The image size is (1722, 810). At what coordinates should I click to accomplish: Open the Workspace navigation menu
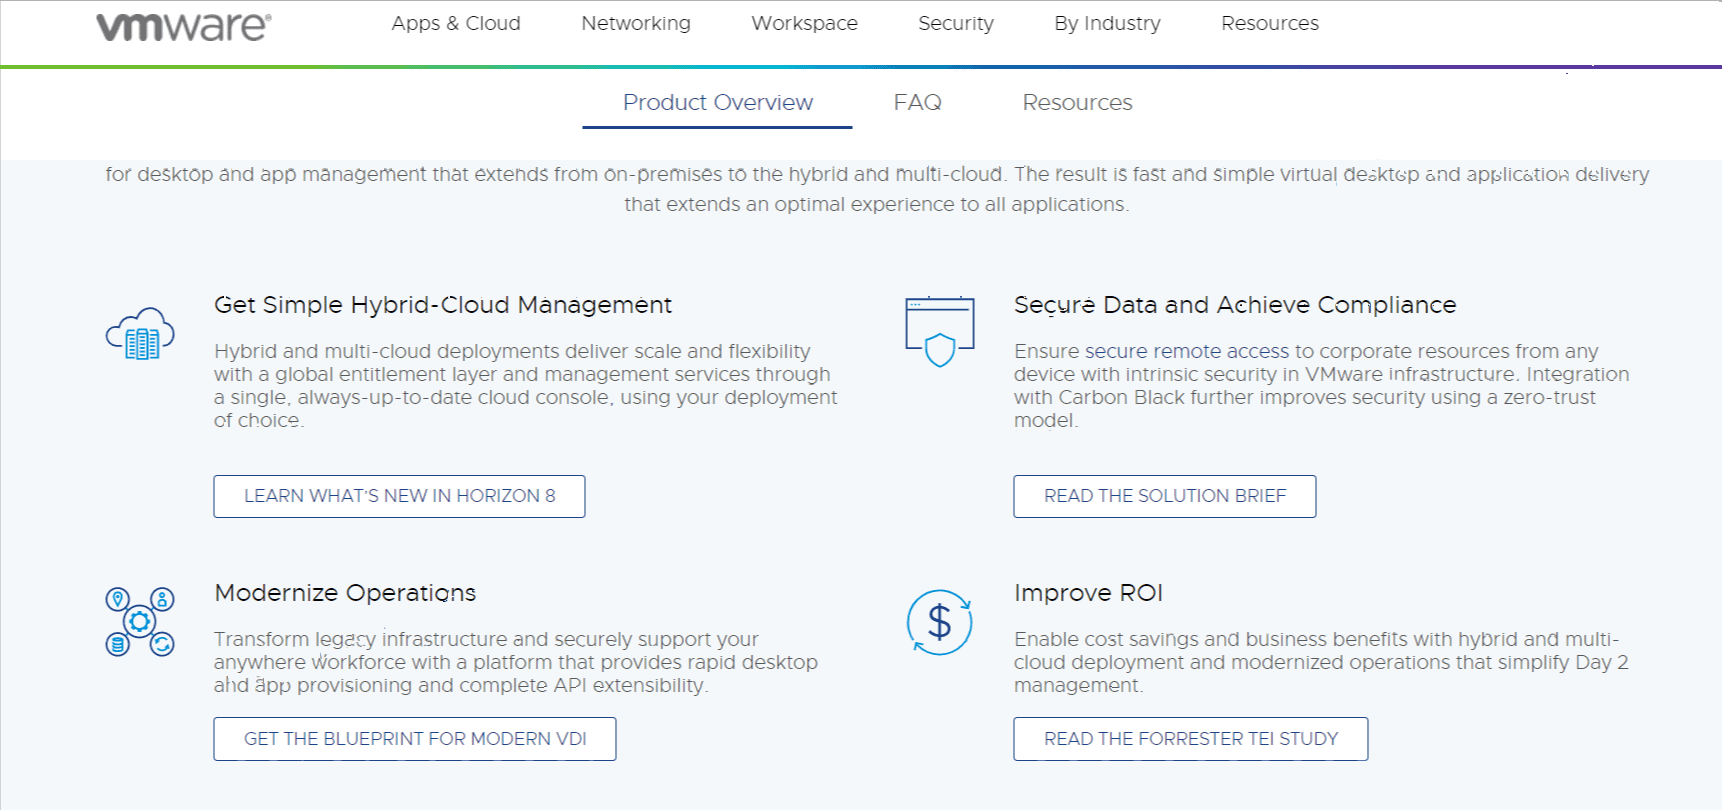pyautogui.click(x=804, y=23)
